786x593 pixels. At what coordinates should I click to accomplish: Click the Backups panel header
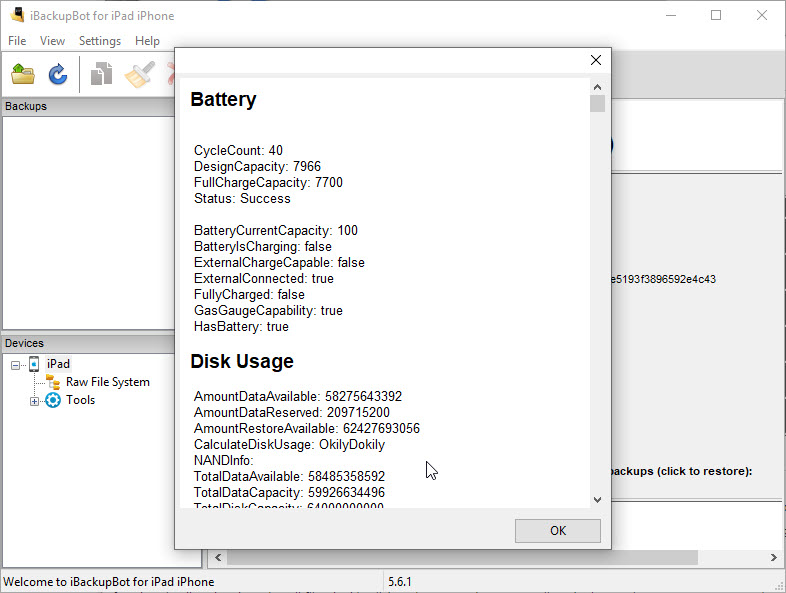pyautogui.click(x=89, y=106)
